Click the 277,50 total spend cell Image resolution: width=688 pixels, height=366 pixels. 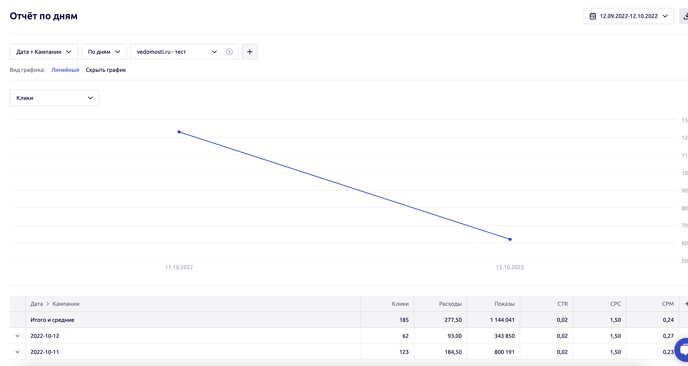(453, 320)
